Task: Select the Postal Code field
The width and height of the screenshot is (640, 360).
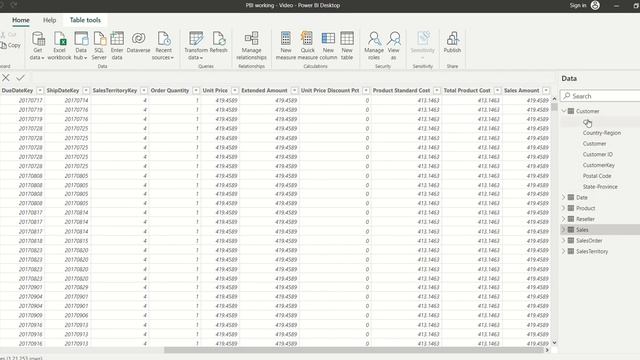Action: [597, 176]
